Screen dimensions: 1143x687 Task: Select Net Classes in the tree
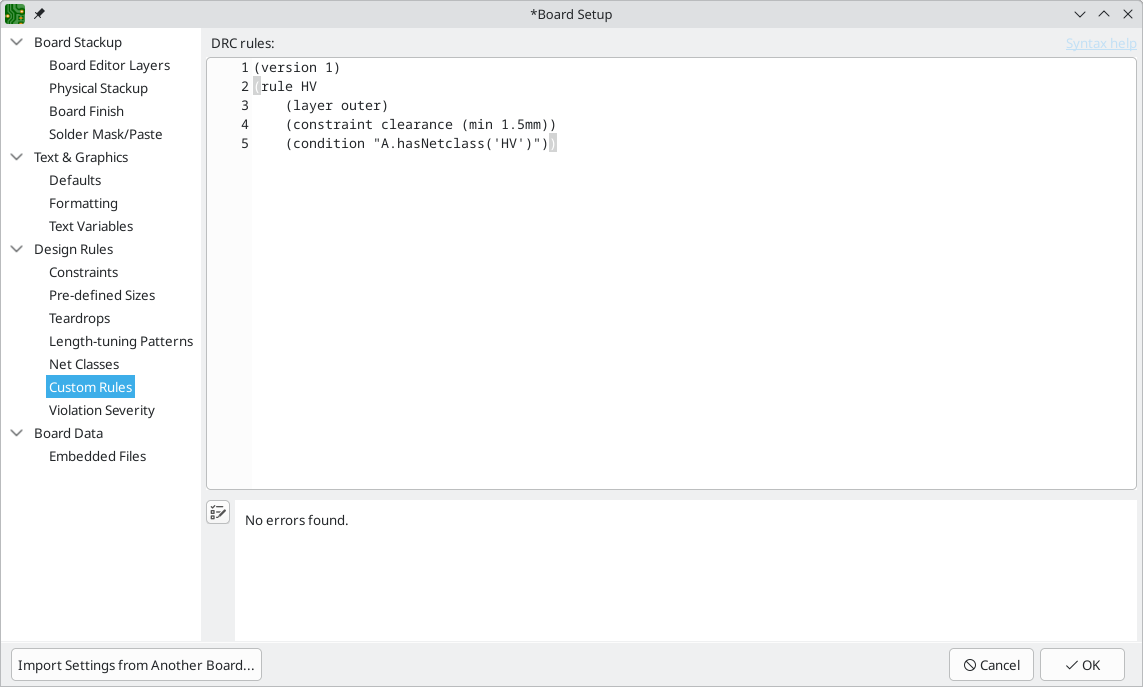click(84, 364)
